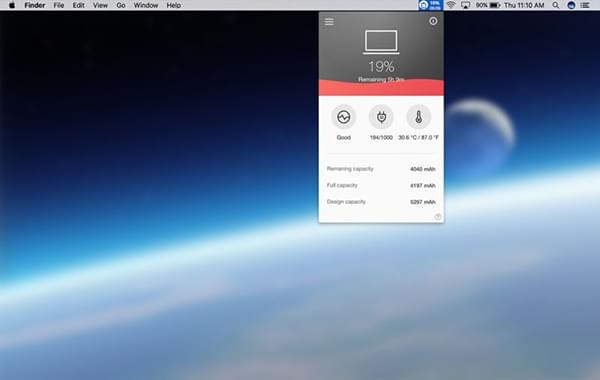This screenshot has width=600, height=380.
Task: Open the AirPlay display menu
Action: tap(466, 5)
